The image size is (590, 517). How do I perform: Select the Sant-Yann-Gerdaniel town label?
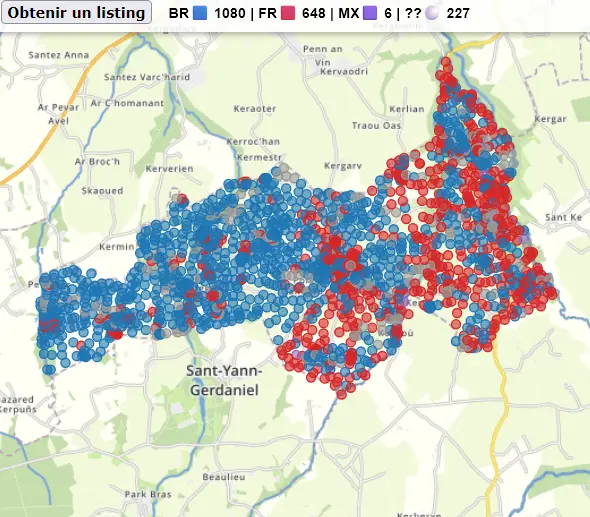[225, 380]
